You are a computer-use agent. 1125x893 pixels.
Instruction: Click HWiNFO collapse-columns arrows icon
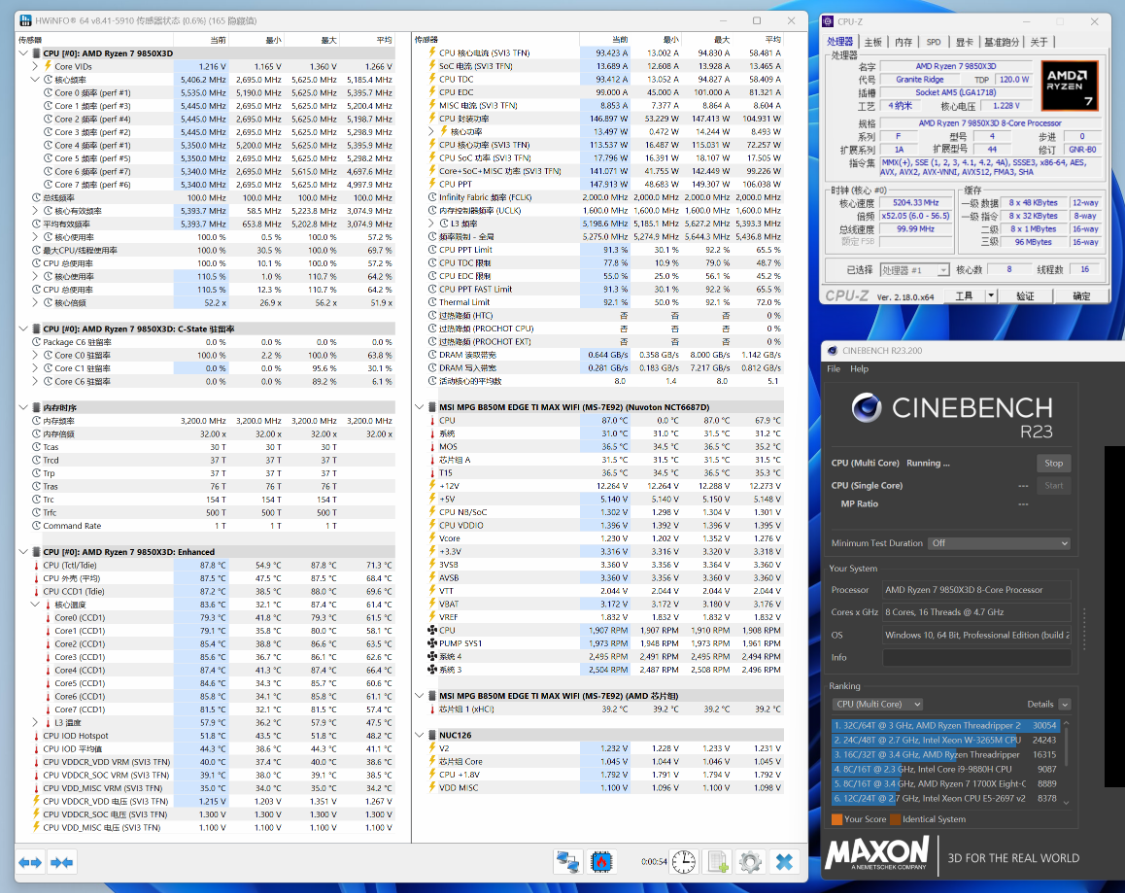[62, 862]
